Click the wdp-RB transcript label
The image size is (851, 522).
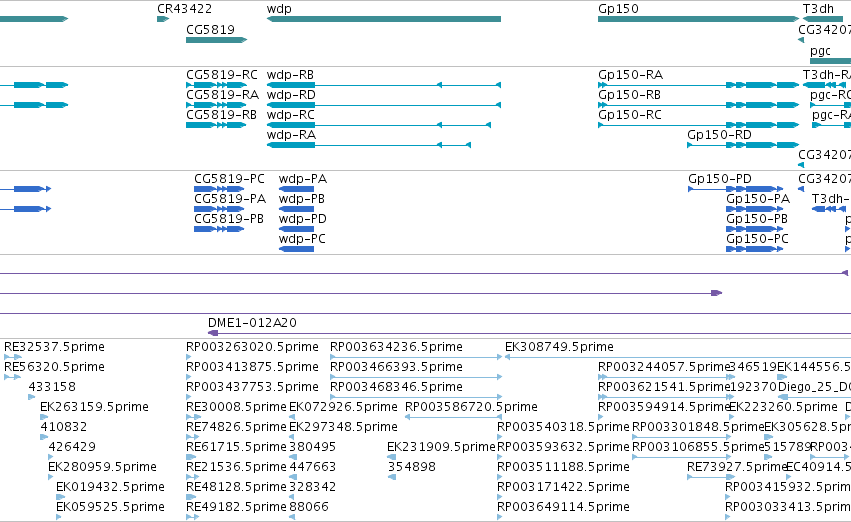pyautogui.click(x=290, y=75)
